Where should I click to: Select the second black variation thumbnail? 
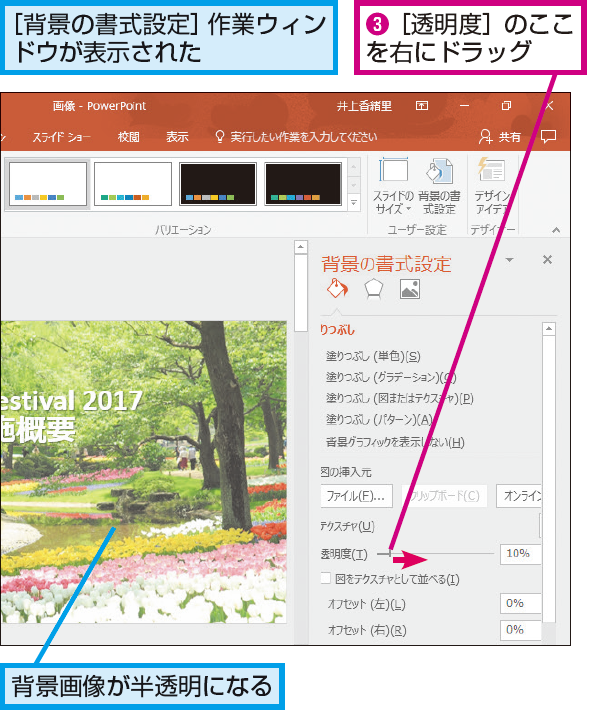[x=303, y=184]
